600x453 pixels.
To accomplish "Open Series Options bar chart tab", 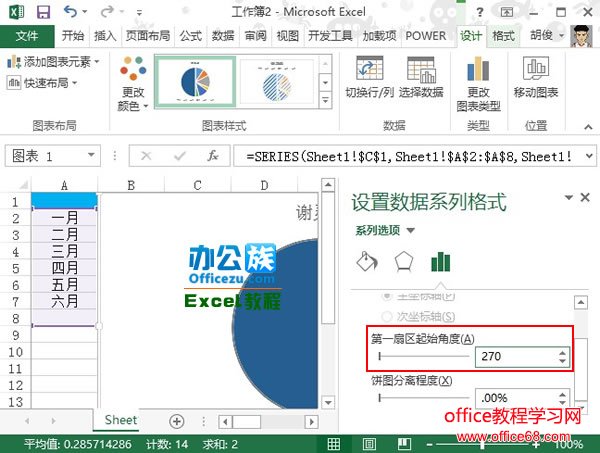I will (x=440, y=262).
